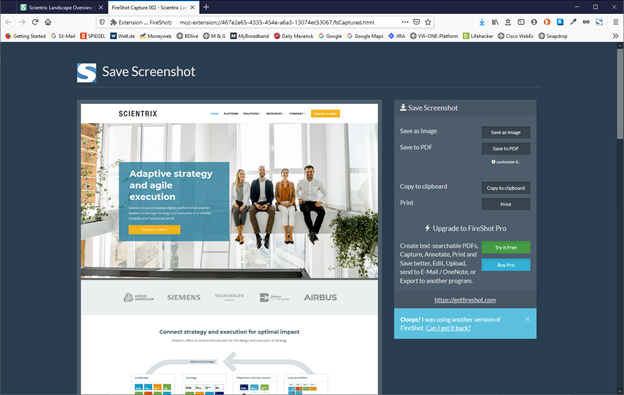624x395 pixels.
Task: Click the Save as Image button
Action: pyautogui.click(x=506, y=132)
